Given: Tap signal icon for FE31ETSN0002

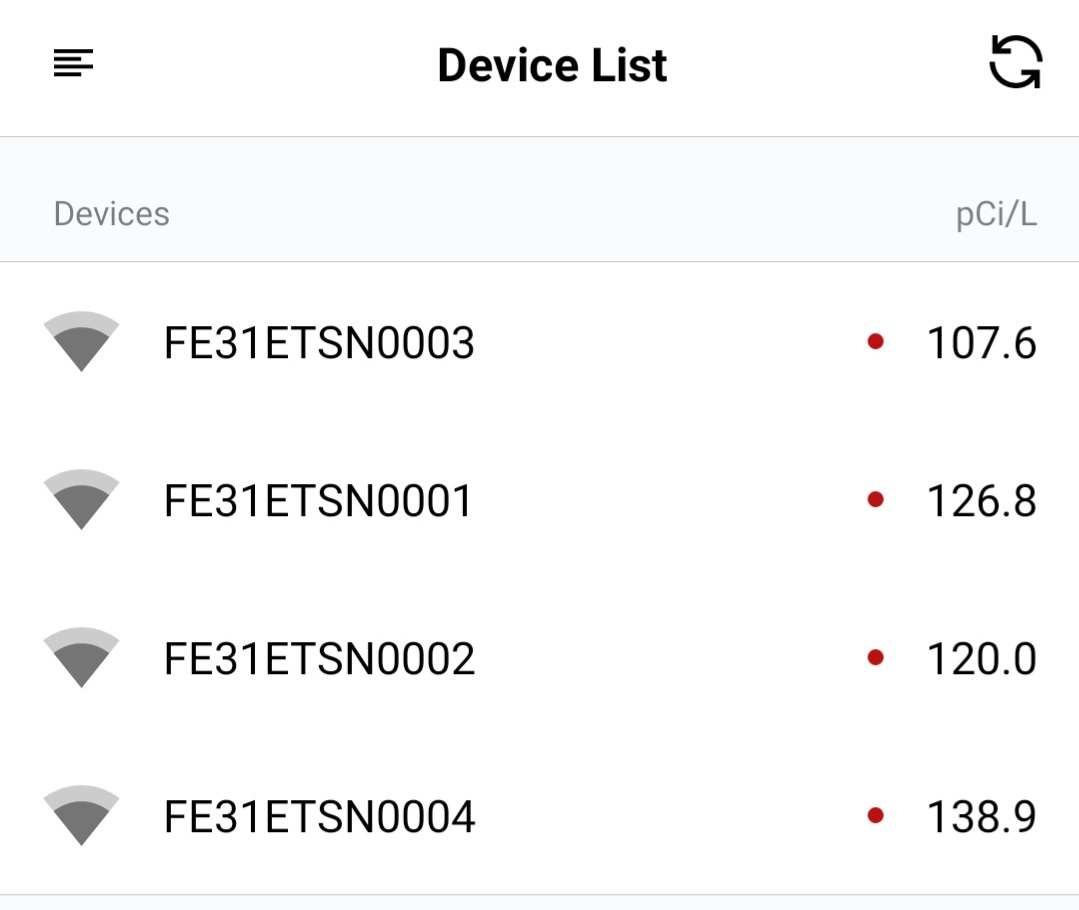Looking at the screenshot, I should click(81, 657).
